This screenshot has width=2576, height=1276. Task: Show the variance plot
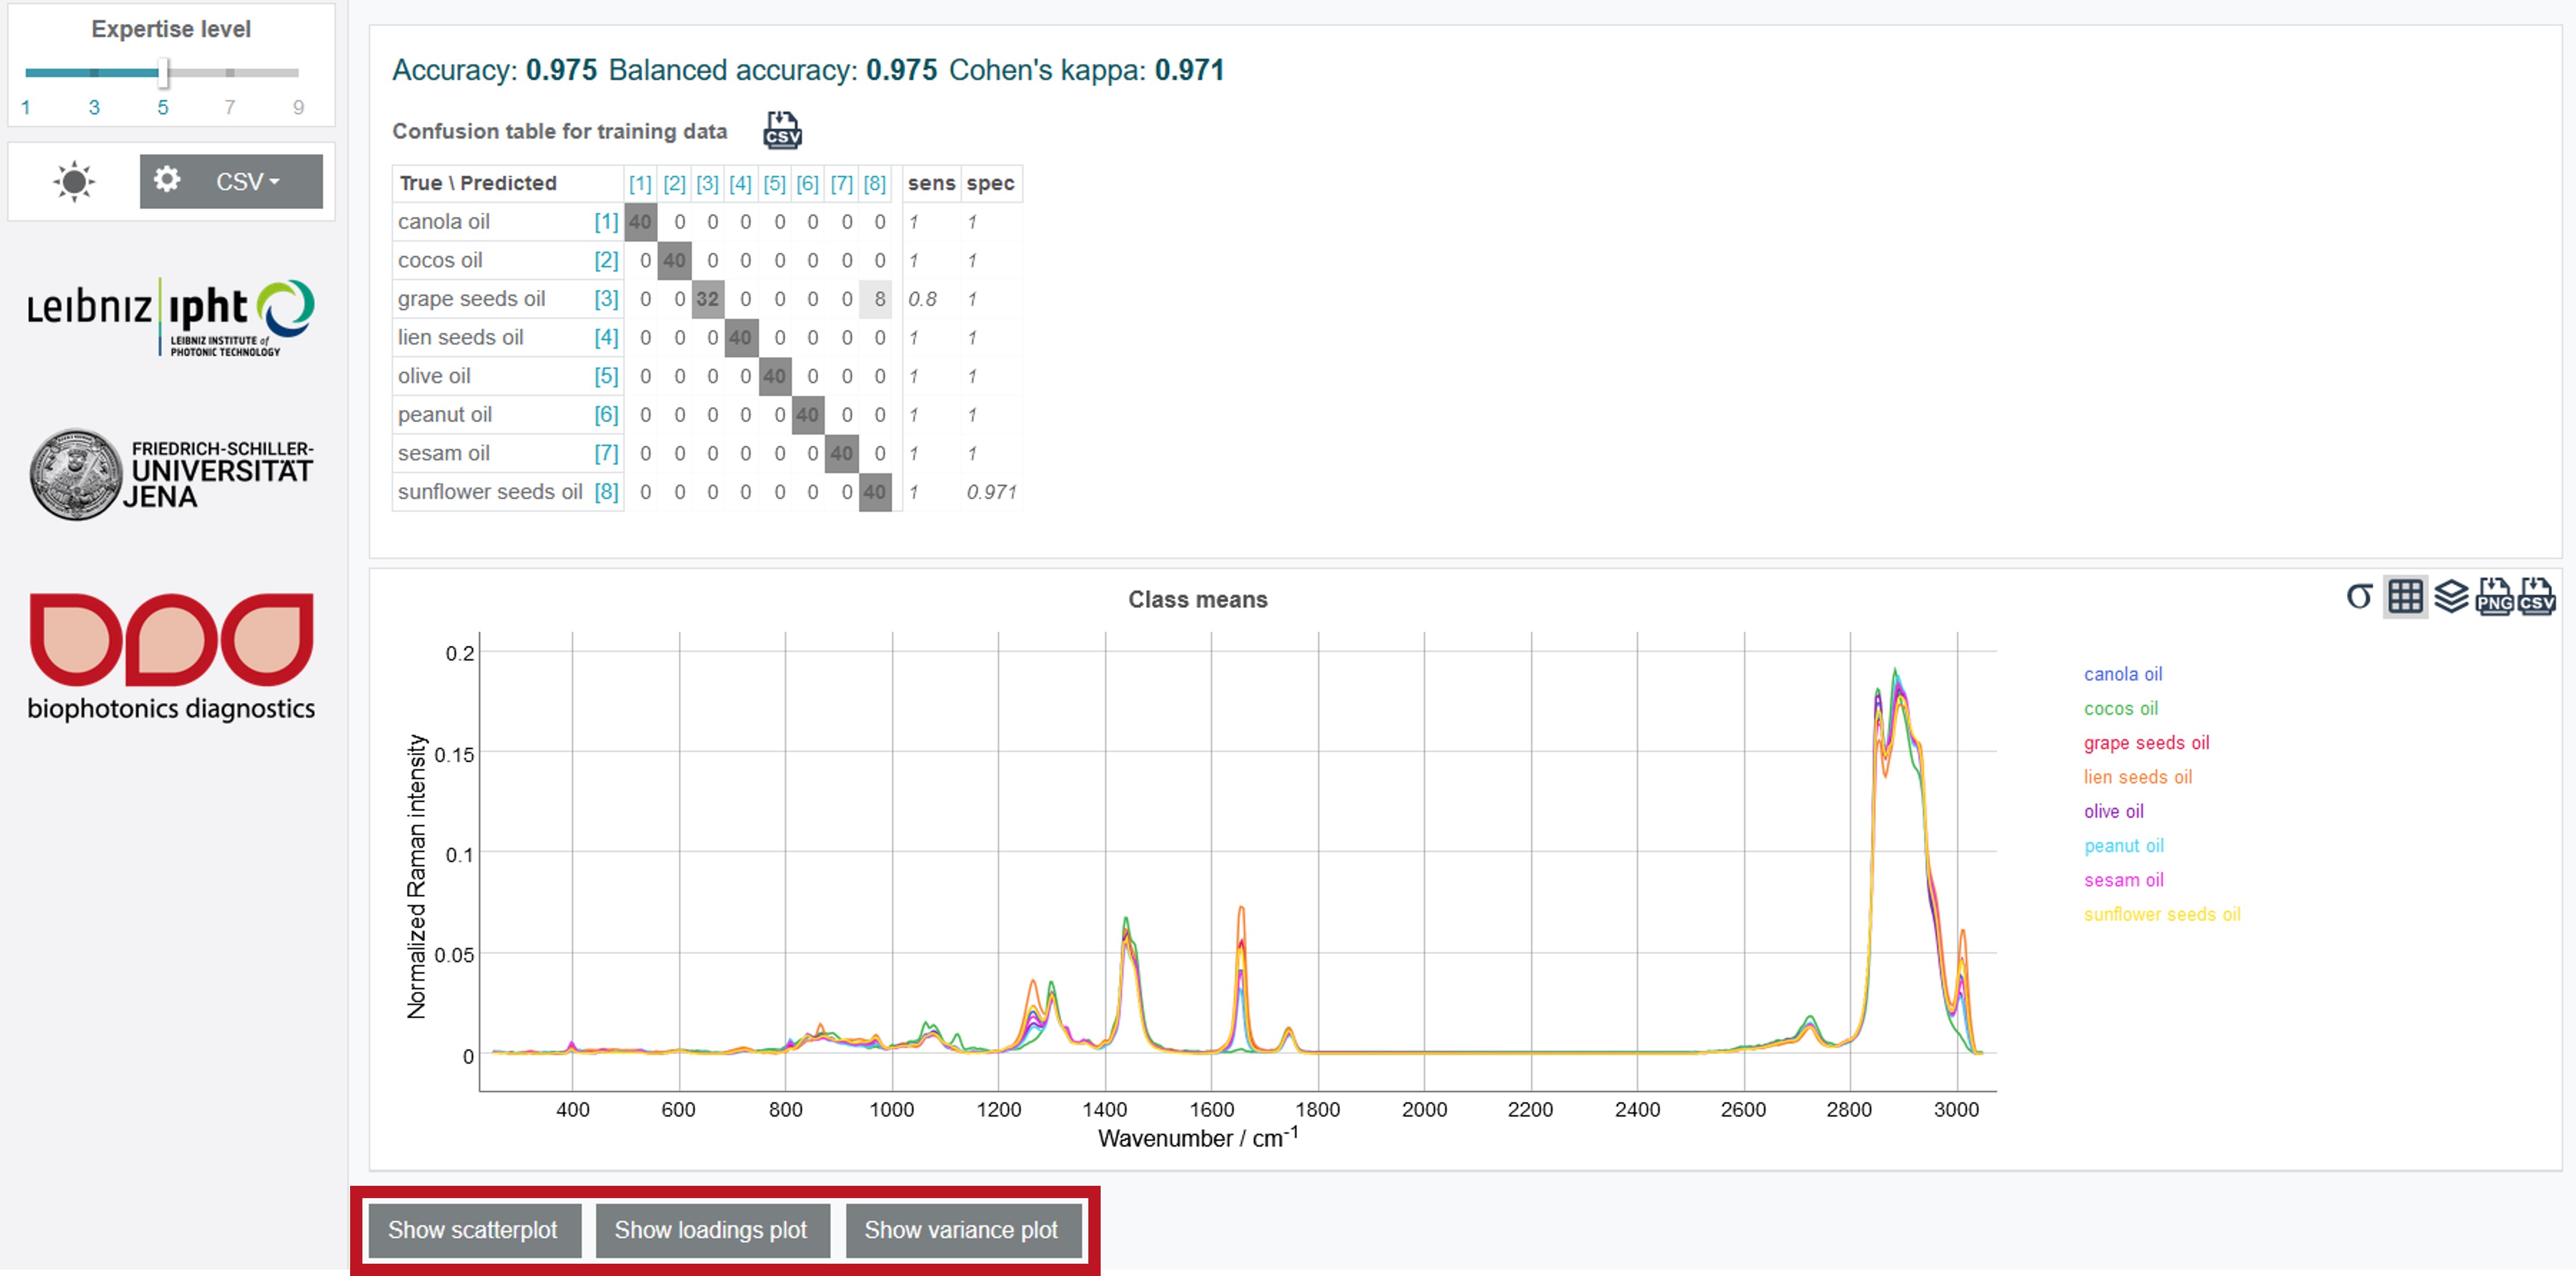point(962,1230)
